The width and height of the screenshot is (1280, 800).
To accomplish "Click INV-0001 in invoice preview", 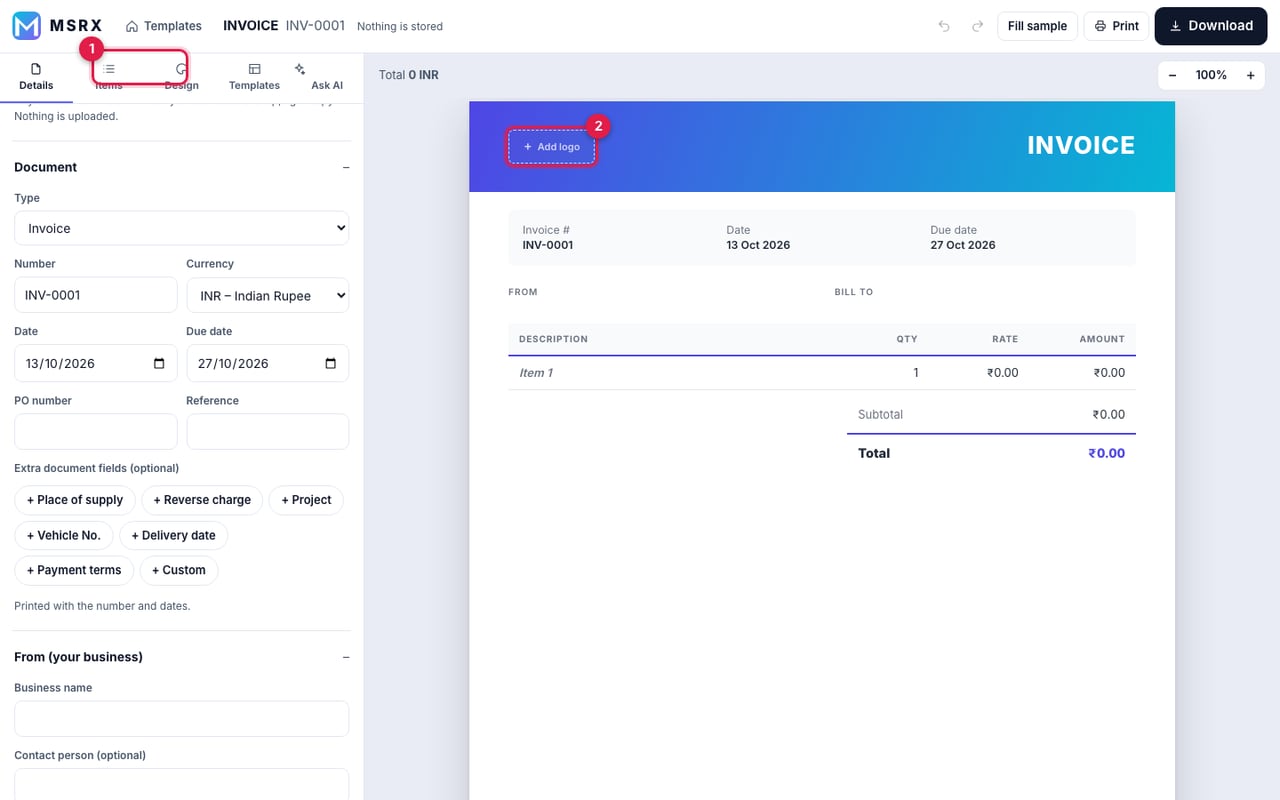I will tap(548, 245).
